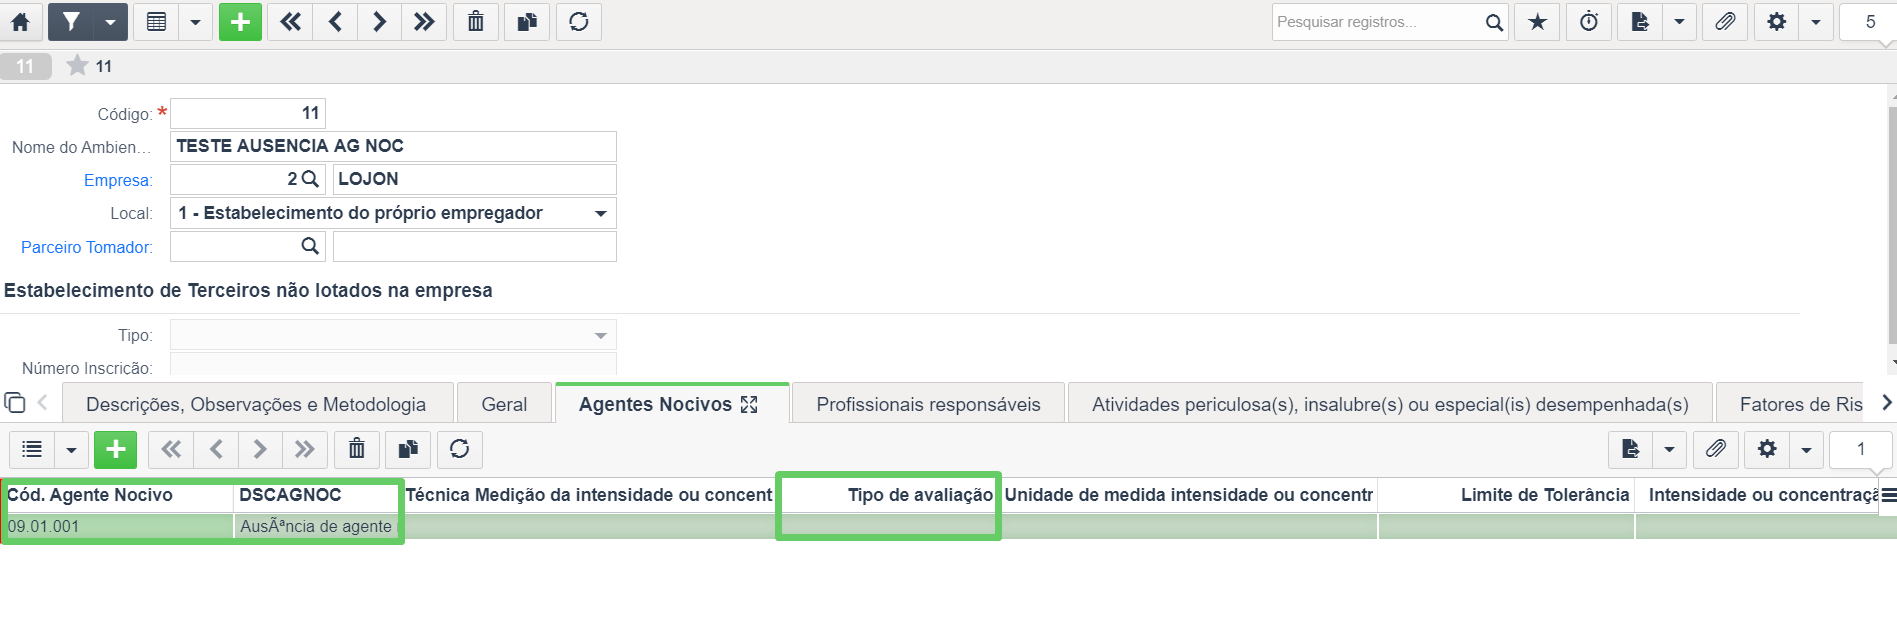Open the filter funnel button
This screenshot has width=1897, height=628.
coord(70,21)
